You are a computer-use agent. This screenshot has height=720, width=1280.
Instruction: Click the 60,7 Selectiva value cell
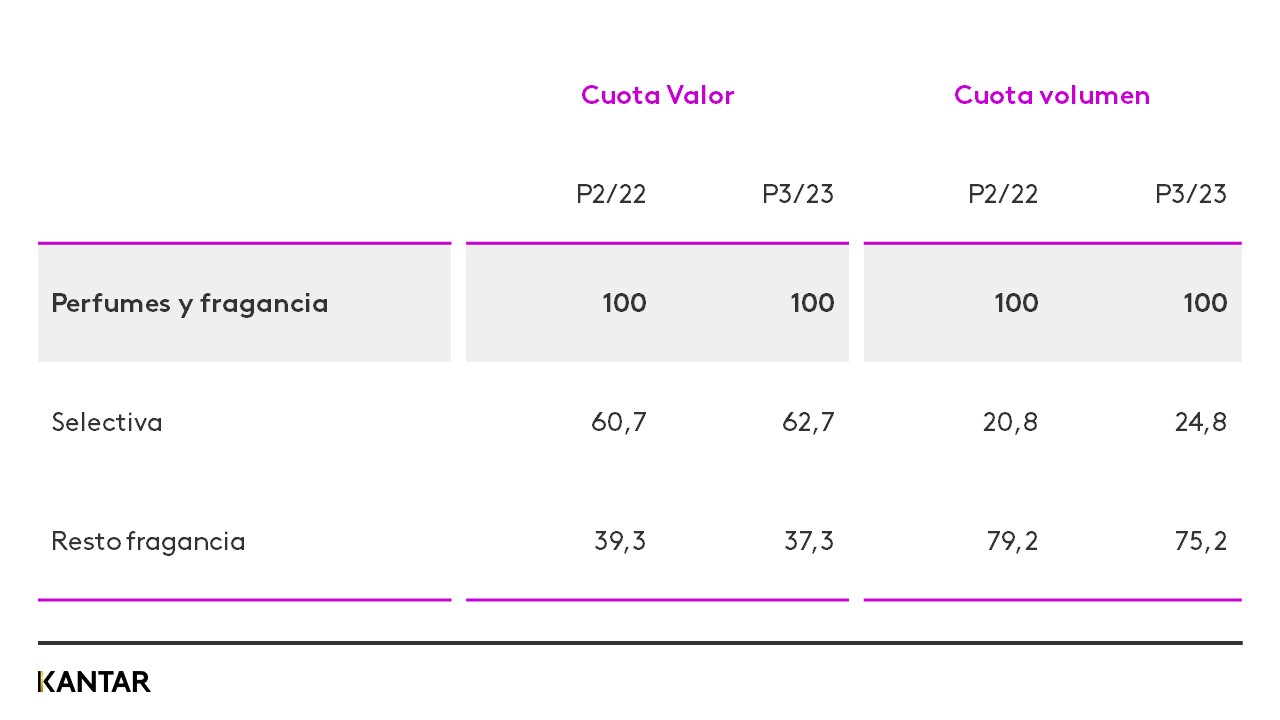point(619,422)
